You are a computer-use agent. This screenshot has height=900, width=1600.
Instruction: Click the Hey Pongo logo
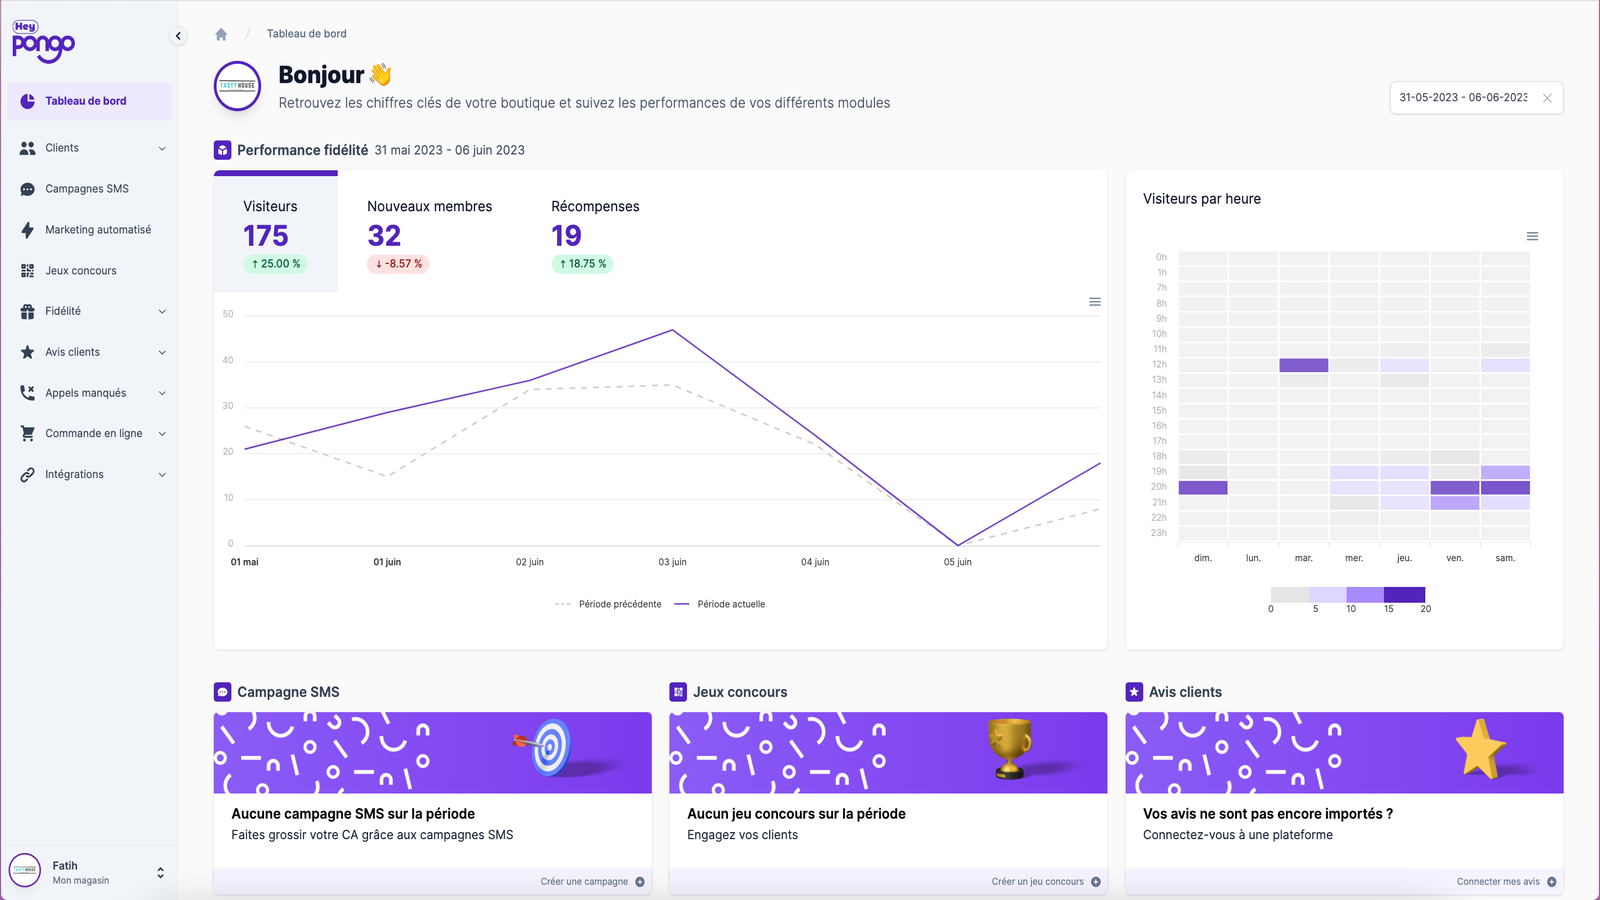tap(43, 41)
